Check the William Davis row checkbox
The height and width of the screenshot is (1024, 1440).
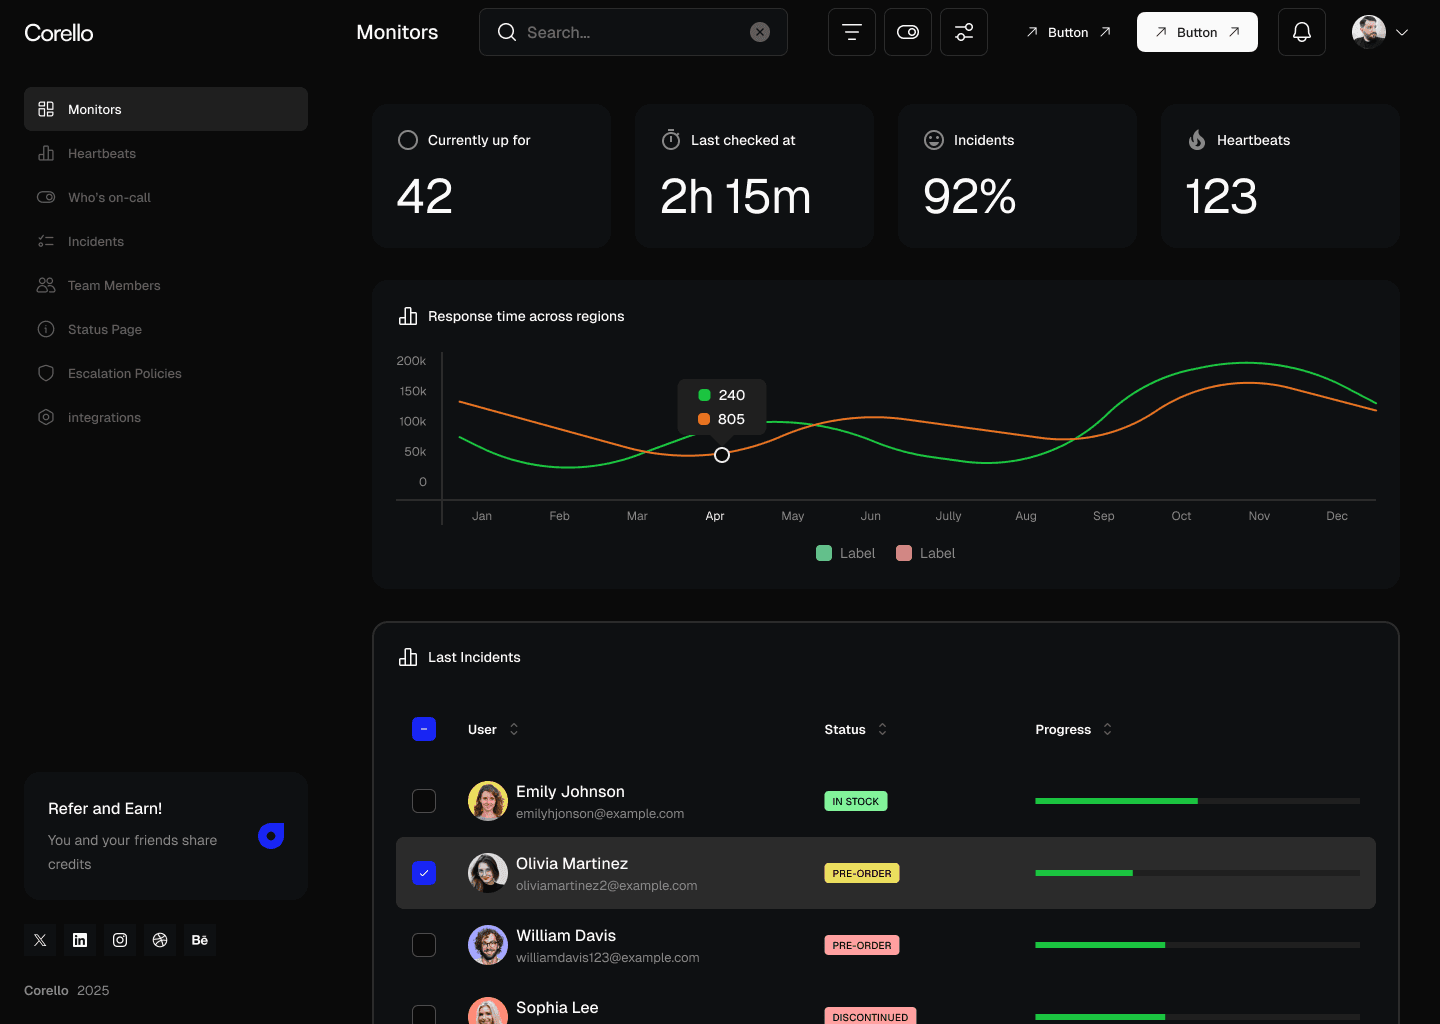(424, 945)
